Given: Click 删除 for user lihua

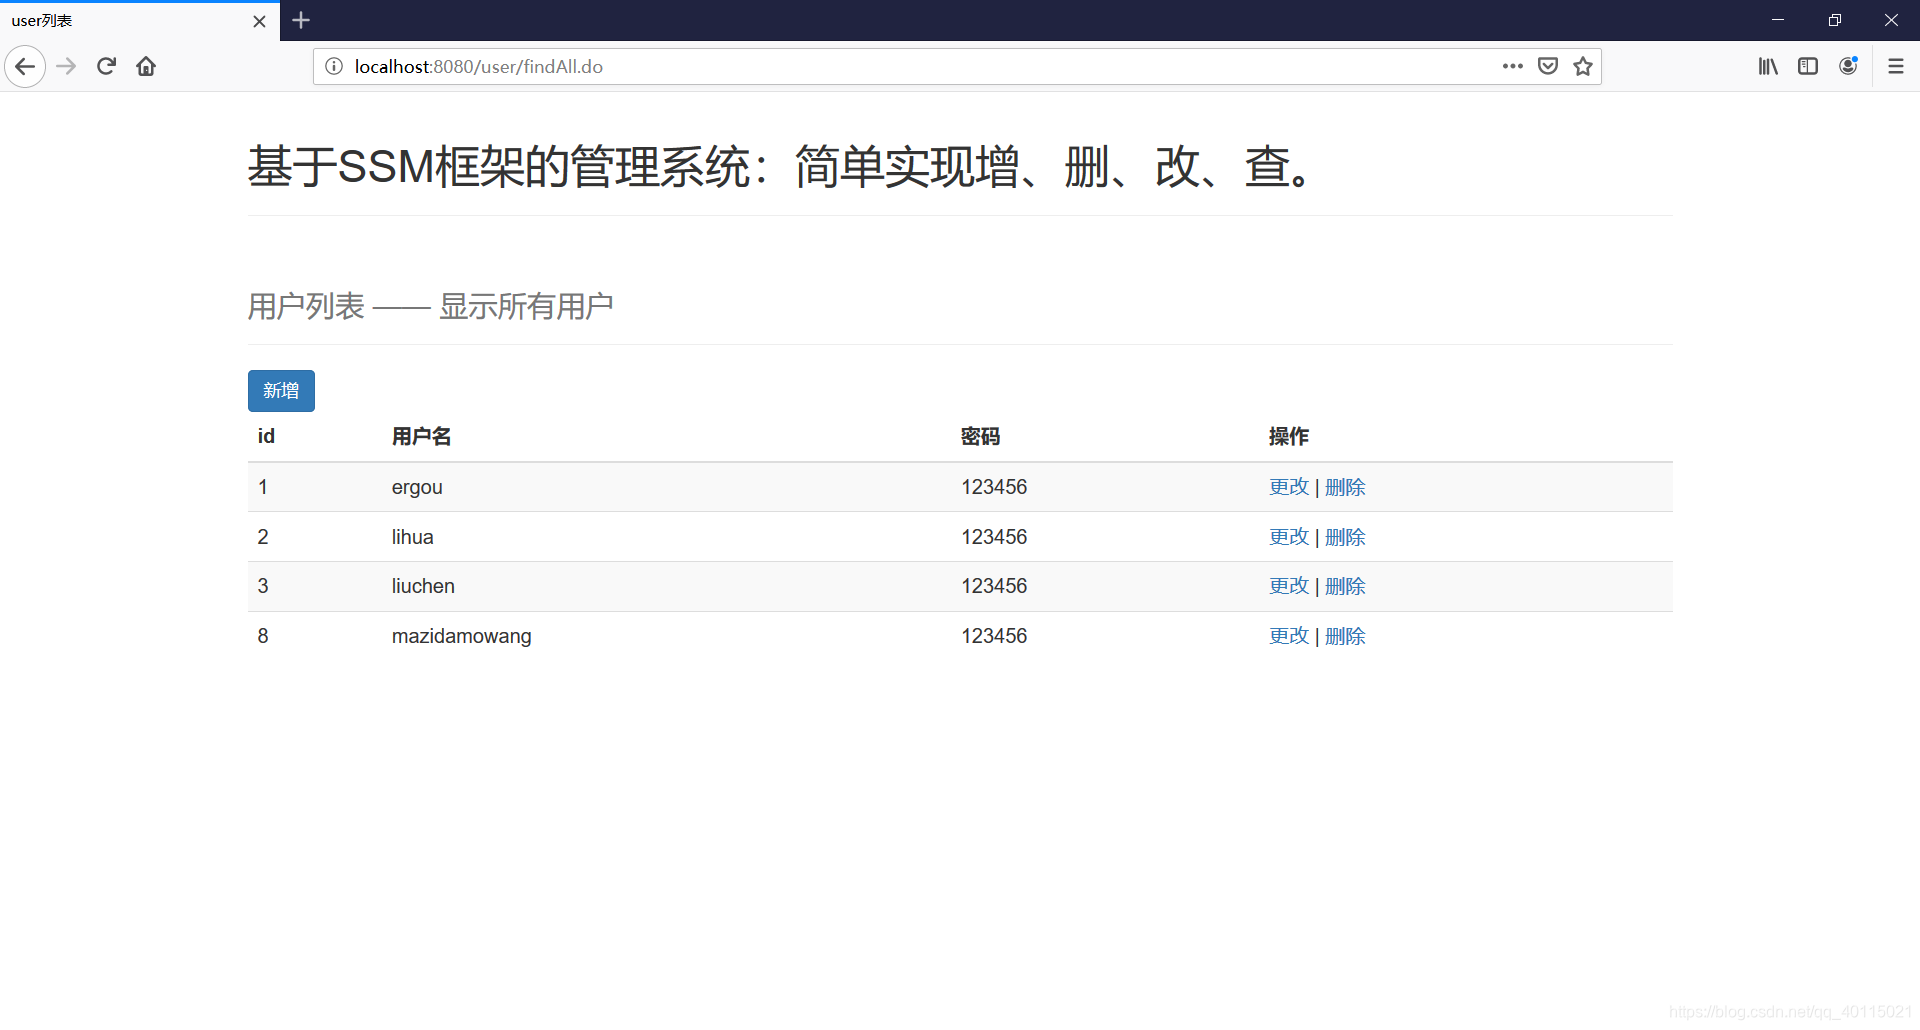Looking at the screenshot, I should [x=1345, y=537].
